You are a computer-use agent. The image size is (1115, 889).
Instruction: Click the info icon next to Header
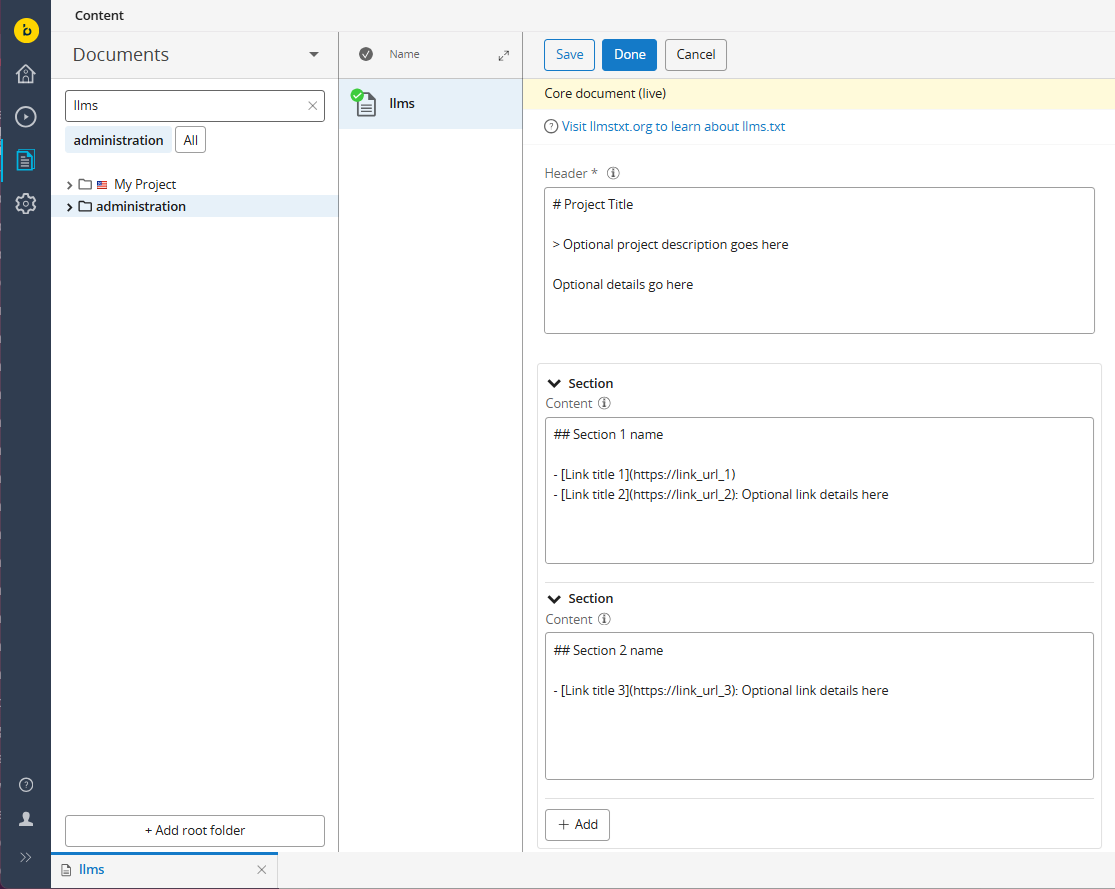[x=613, y=173]
